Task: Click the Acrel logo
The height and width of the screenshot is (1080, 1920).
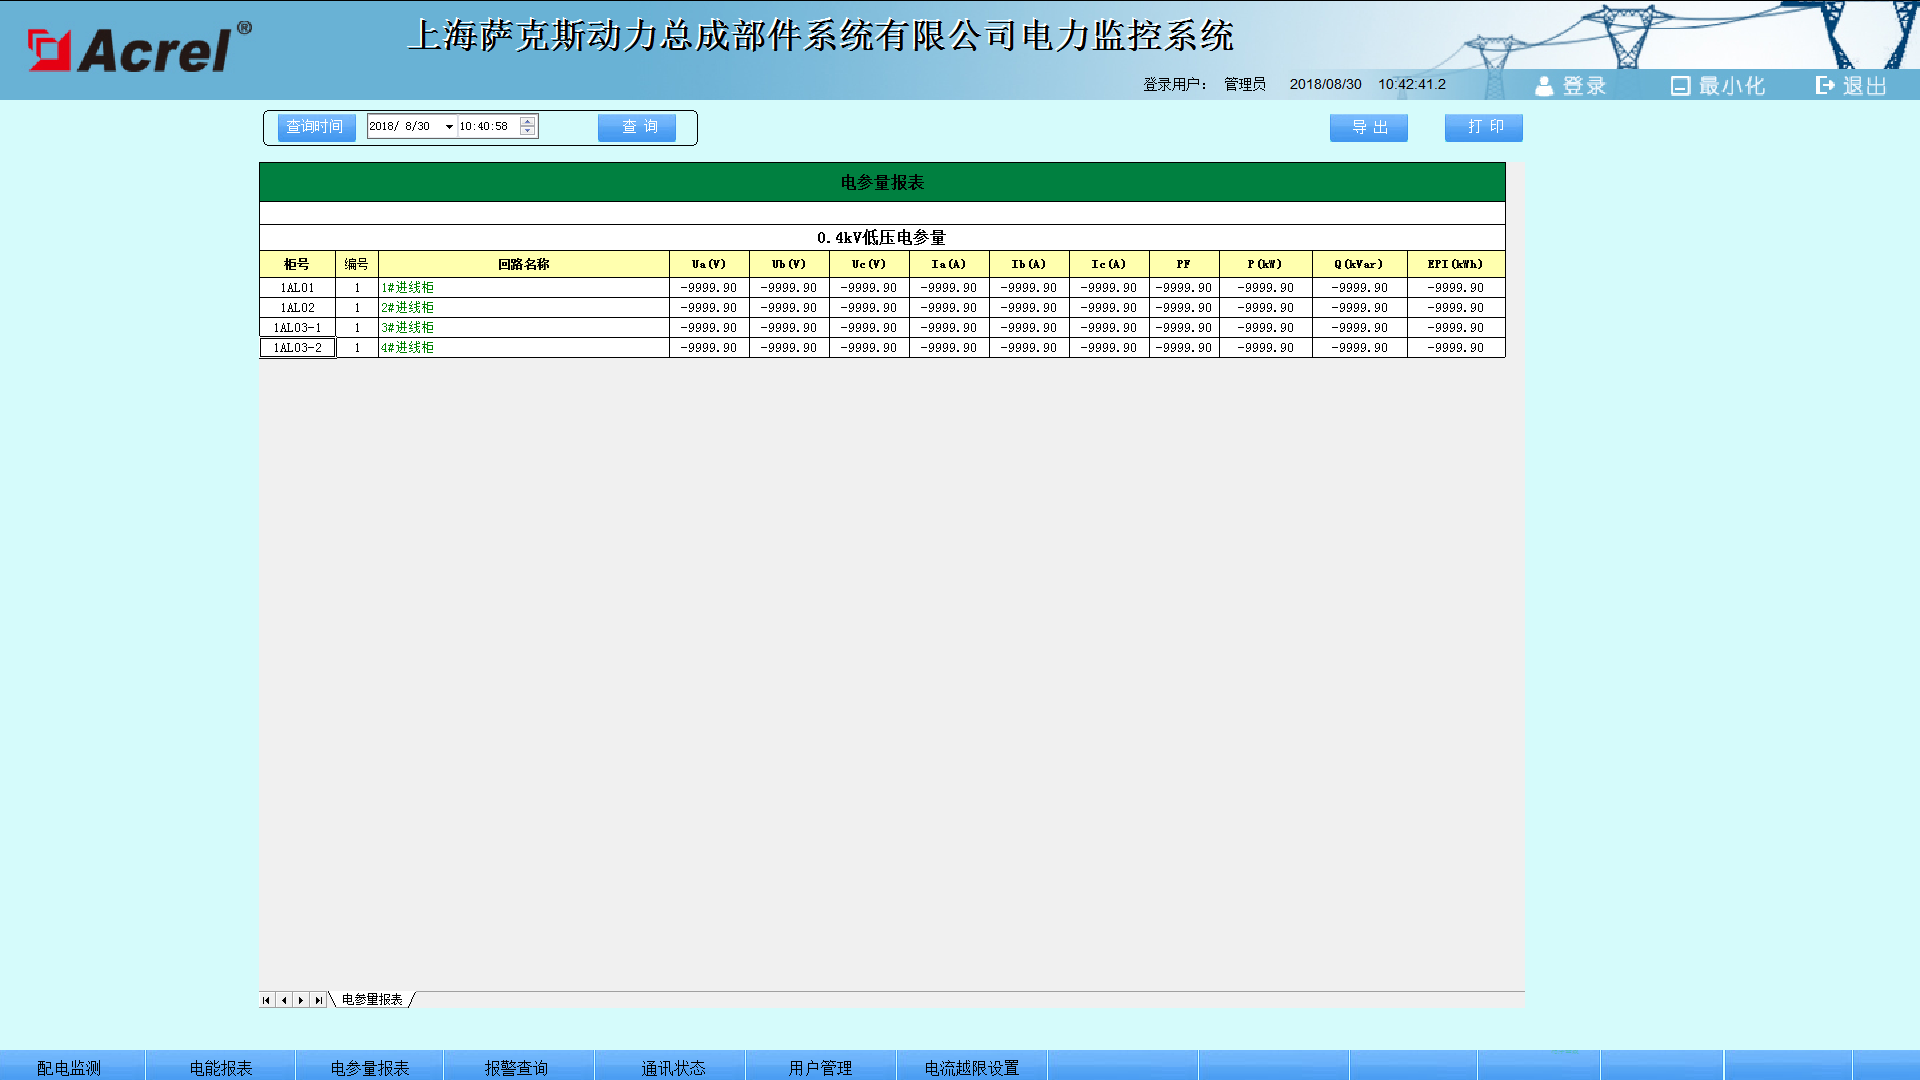Action: pos(140,48)
